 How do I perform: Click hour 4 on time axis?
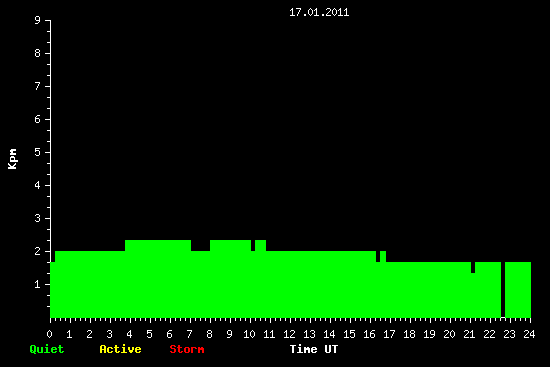coord(129,334)
